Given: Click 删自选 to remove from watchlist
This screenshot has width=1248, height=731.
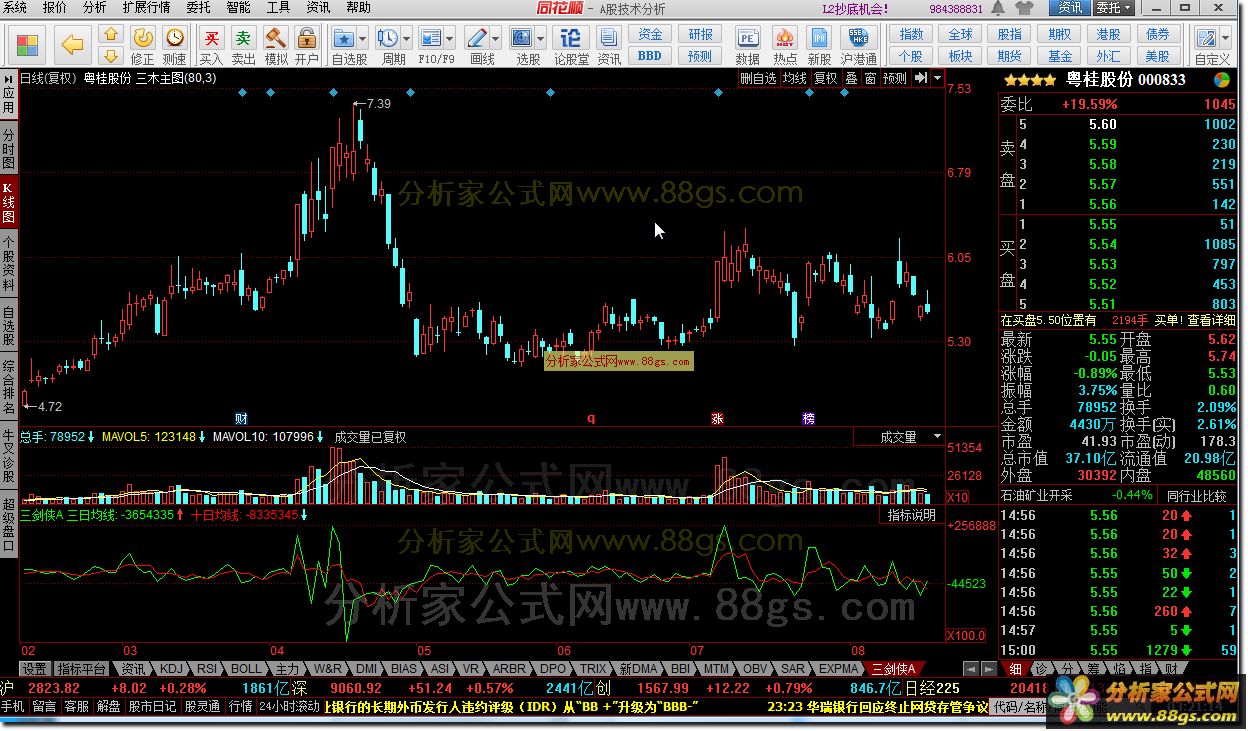Looking at the screenshot, I should pyautogui.click(x=758, y=78).
